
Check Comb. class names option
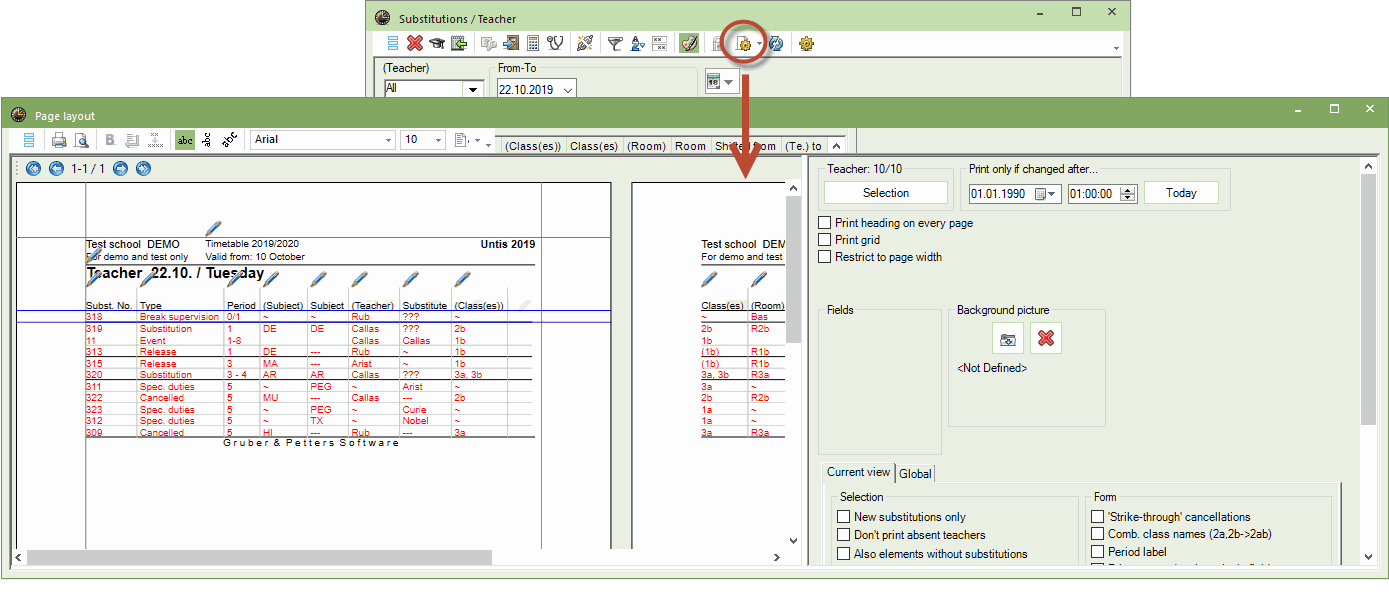1097,534
